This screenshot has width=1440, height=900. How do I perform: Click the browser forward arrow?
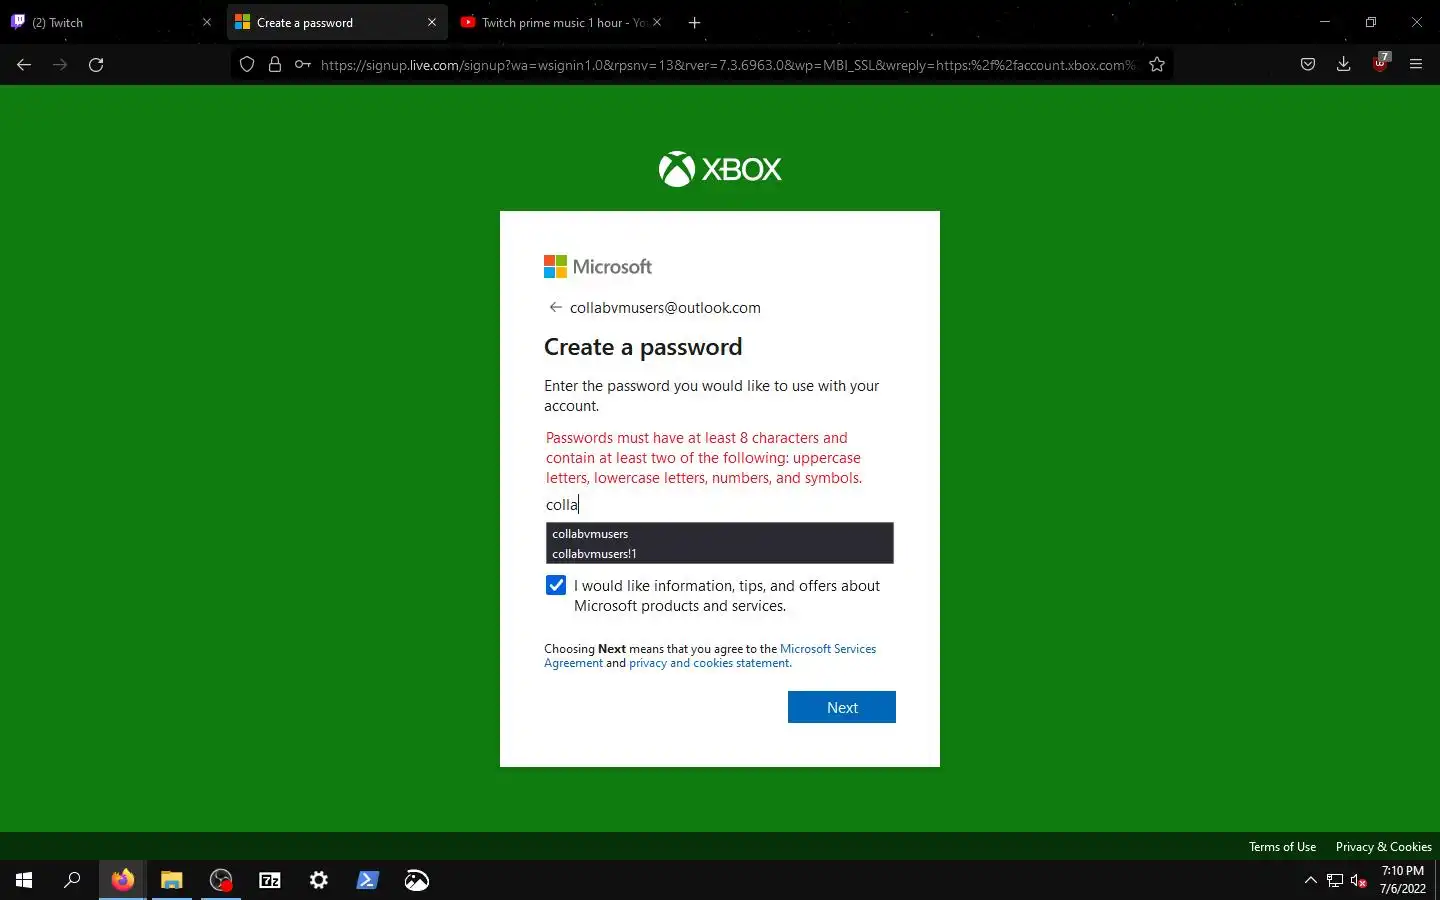[60, 64]
